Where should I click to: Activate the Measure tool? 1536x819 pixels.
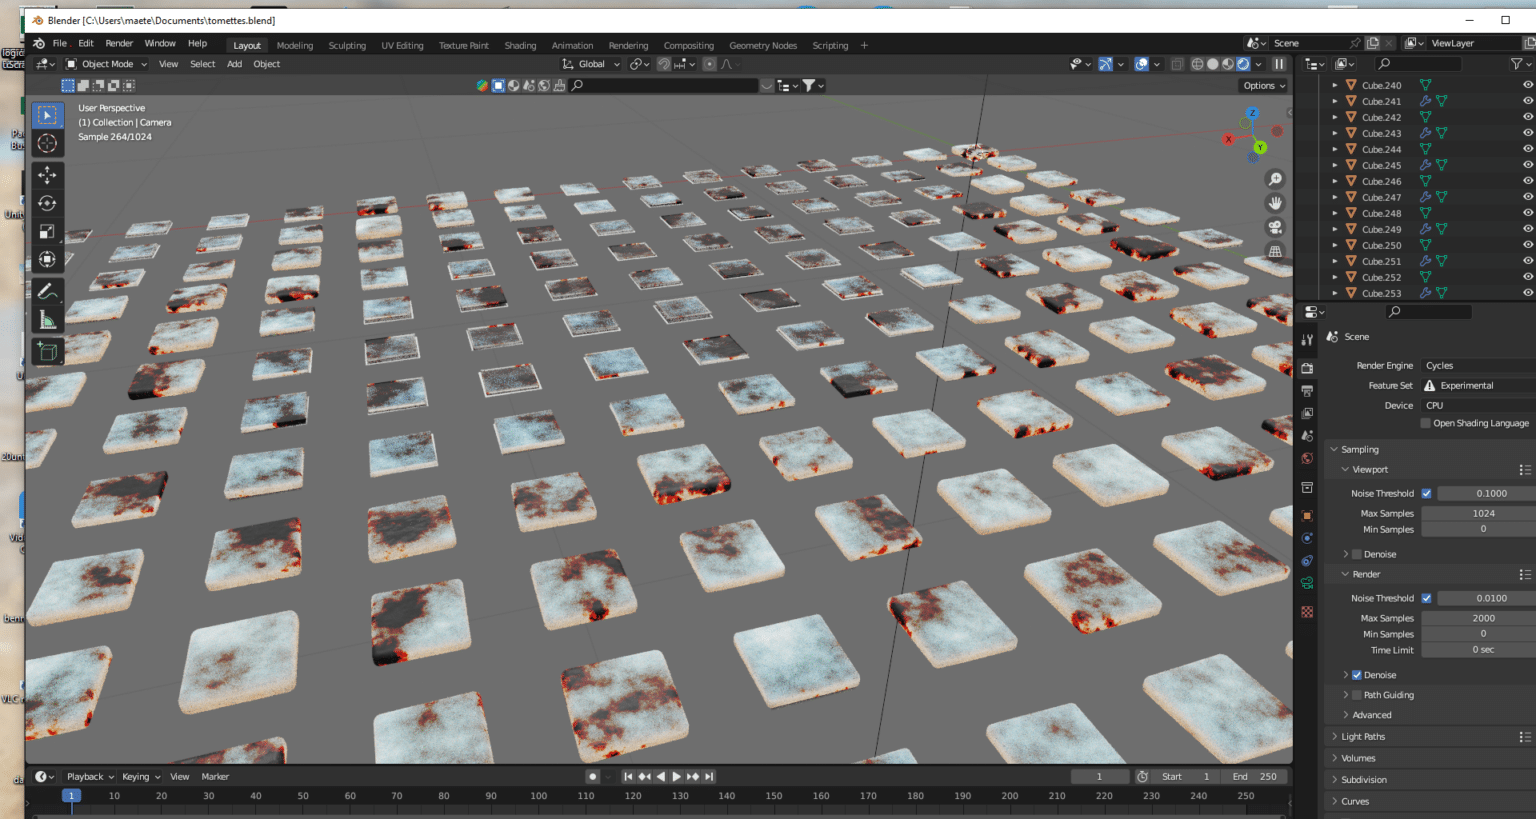tap(47, 319)
